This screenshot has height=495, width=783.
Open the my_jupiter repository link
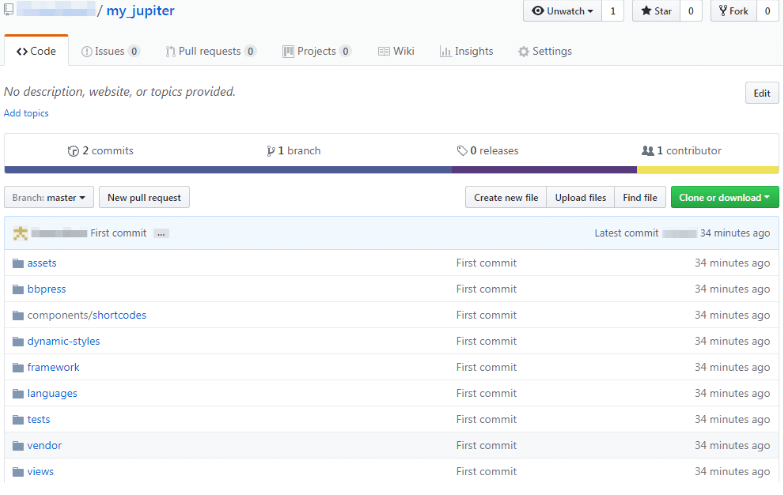coord(140,11)
